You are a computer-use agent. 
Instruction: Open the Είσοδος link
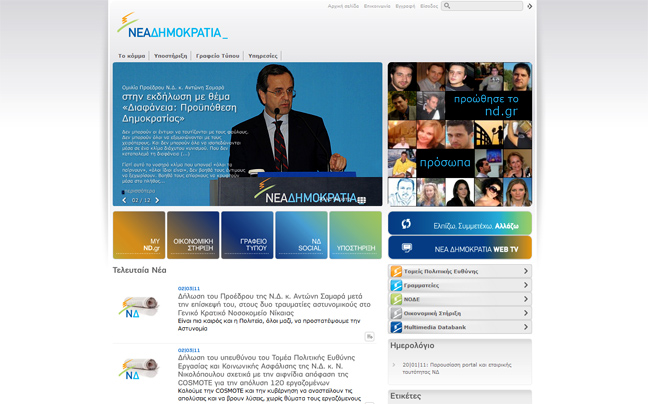429,6
